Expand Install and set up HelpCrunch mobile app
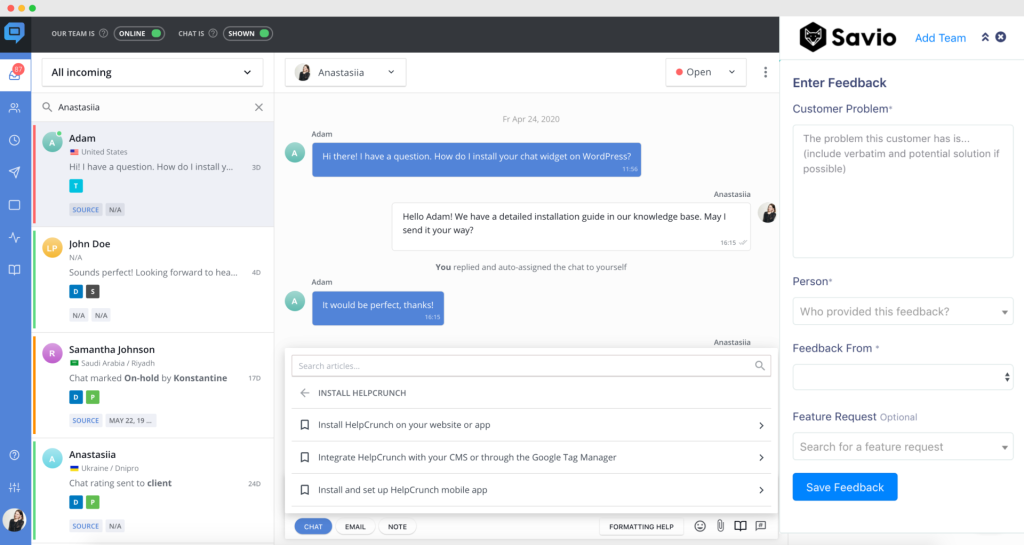The height and width of the screenshot is (545, 1024). (531, 490)
